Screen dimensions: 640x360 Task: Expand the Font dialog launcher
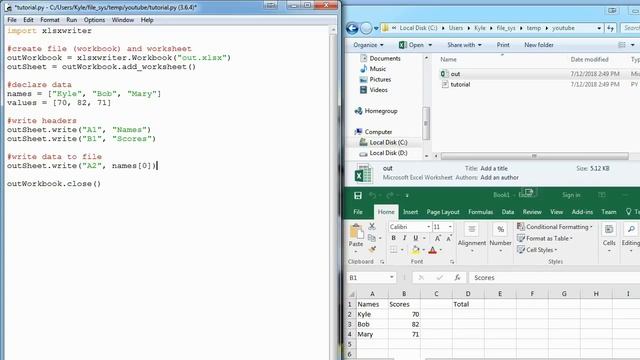click(x=452, y=262)
